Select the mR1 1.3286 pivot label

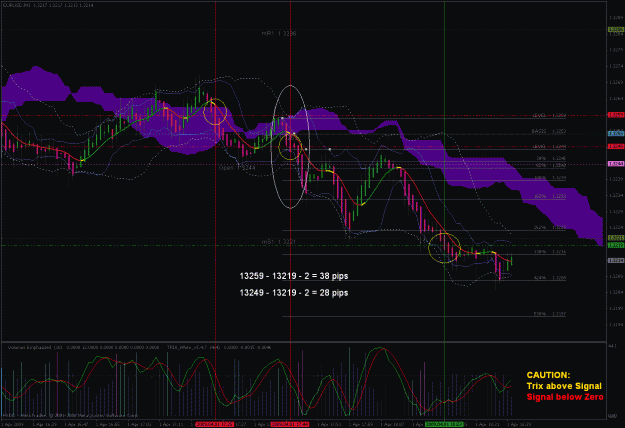pyautogui.click(x=279, y=34)
